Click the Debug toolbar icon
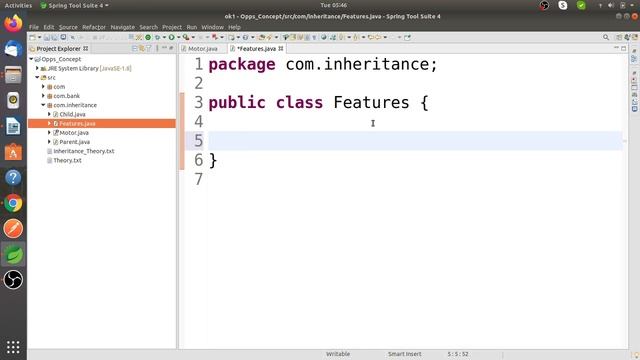Image resolution: width=640 pixels, height=360 pixels. point(157,37)
